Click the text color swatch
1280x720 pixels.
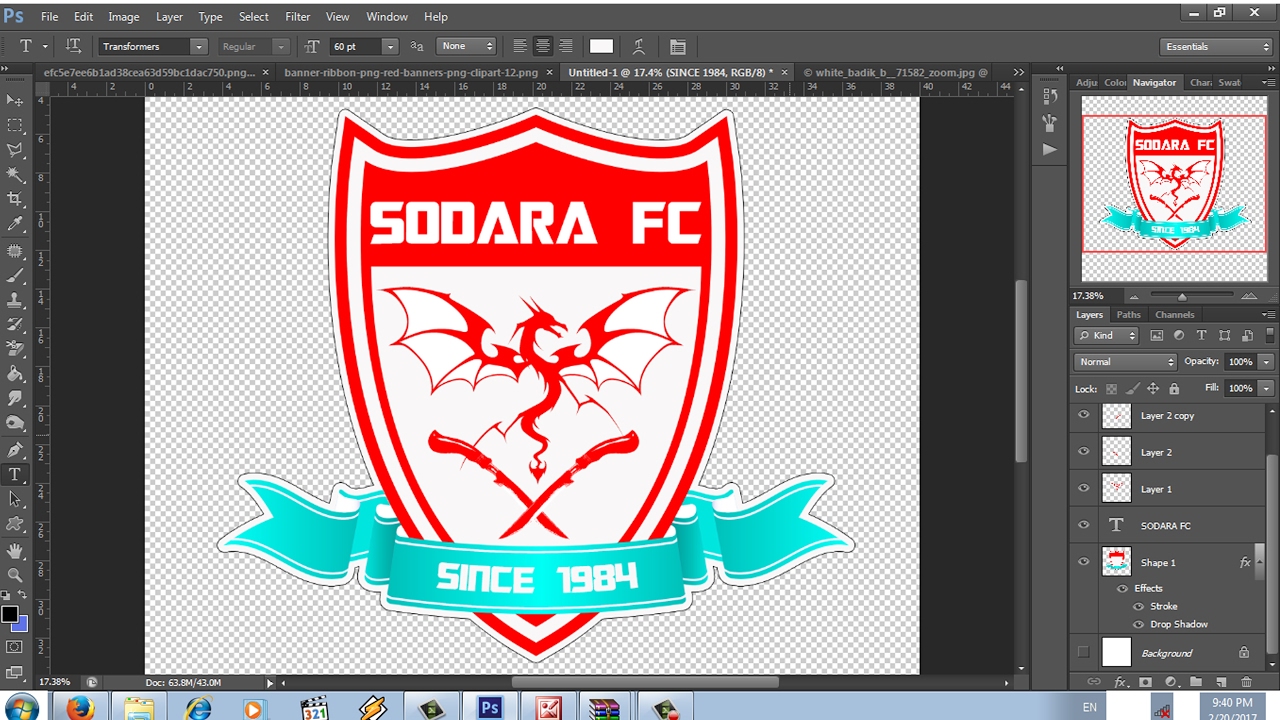[x=601, y=46]
